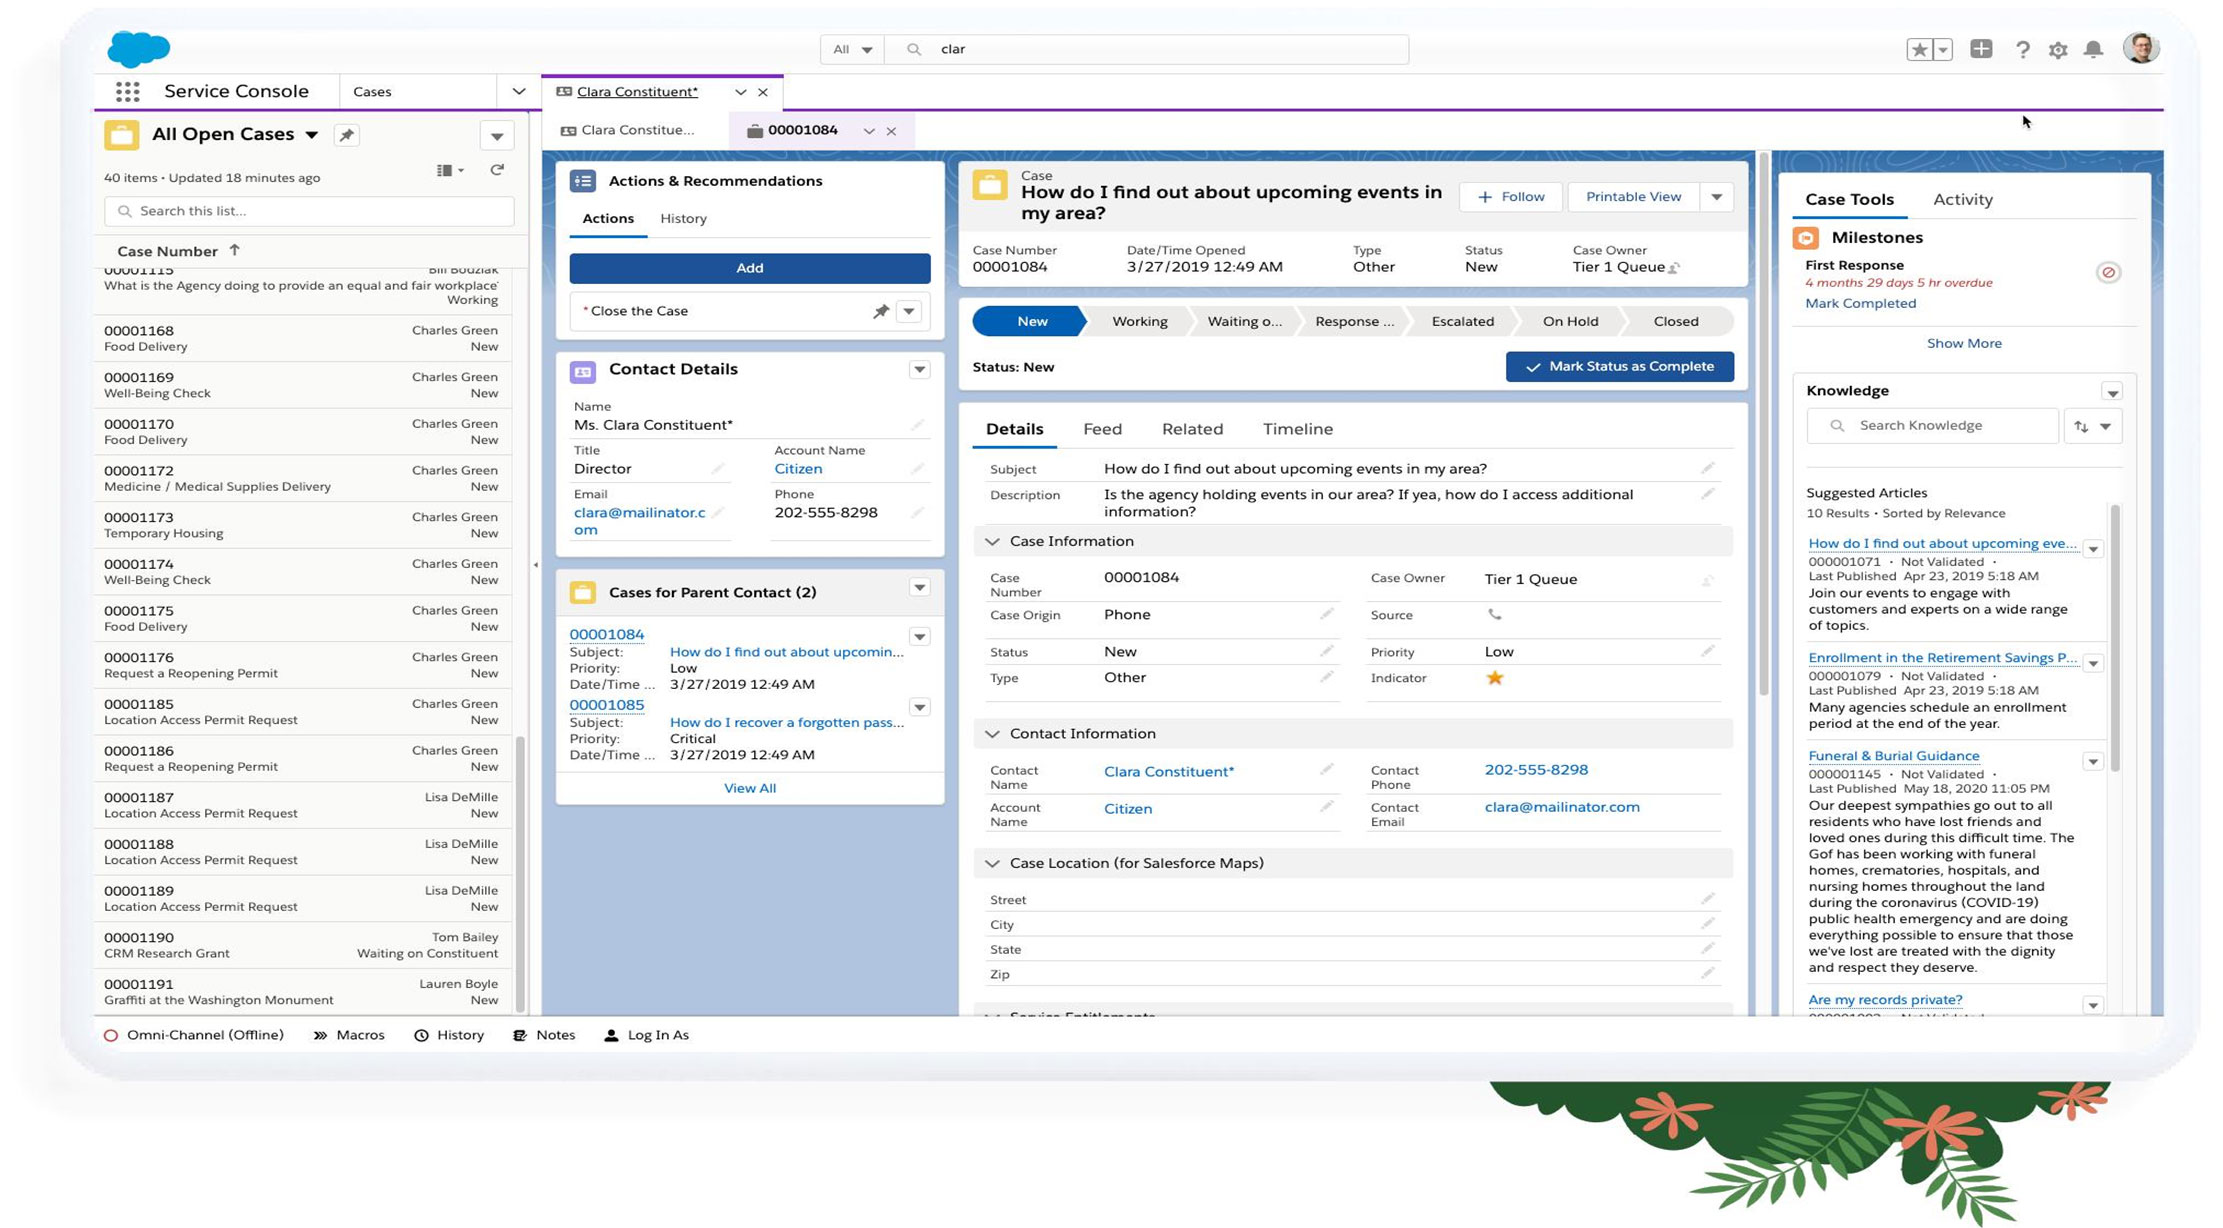Select the Closed stage in the path

(1675, 321)
